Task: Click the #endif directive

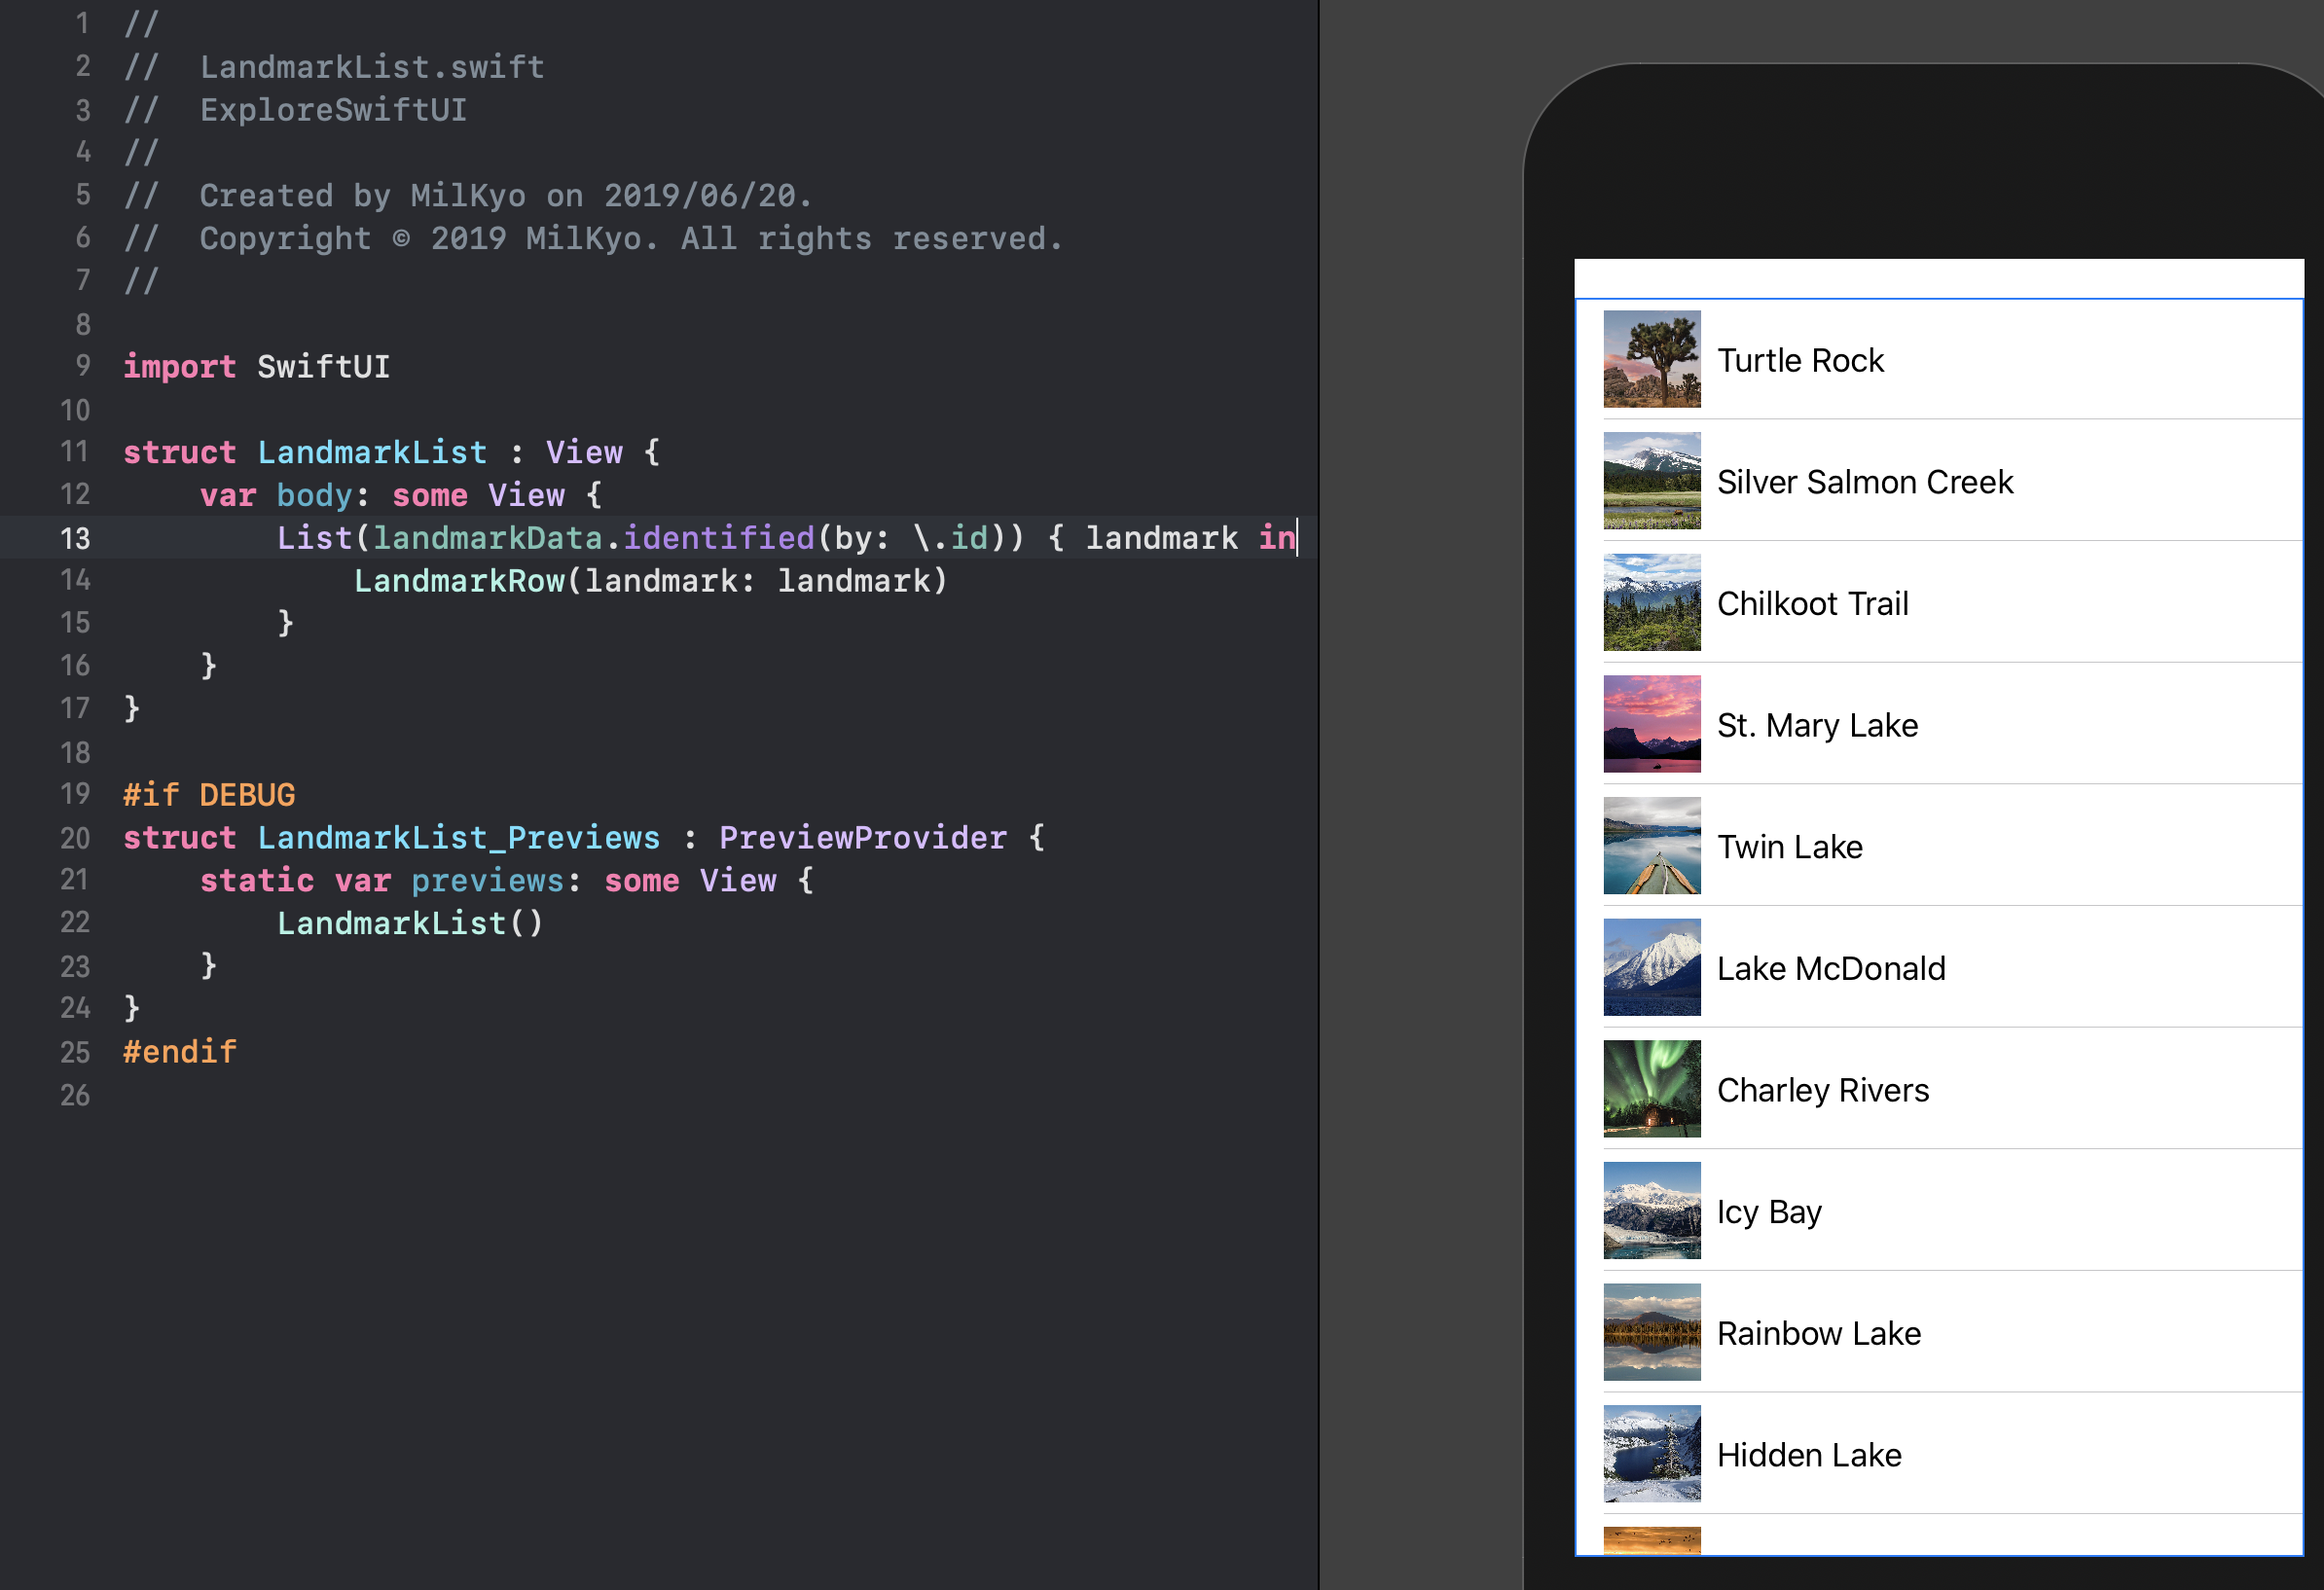Action: pos(180,1052)
